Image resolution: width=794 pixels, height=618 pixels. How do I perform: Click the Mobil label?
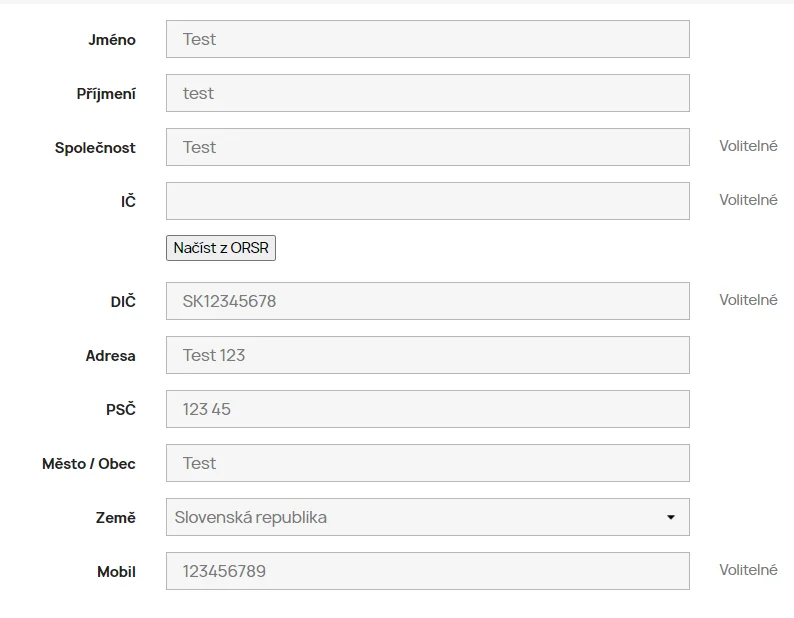[116, 572]
